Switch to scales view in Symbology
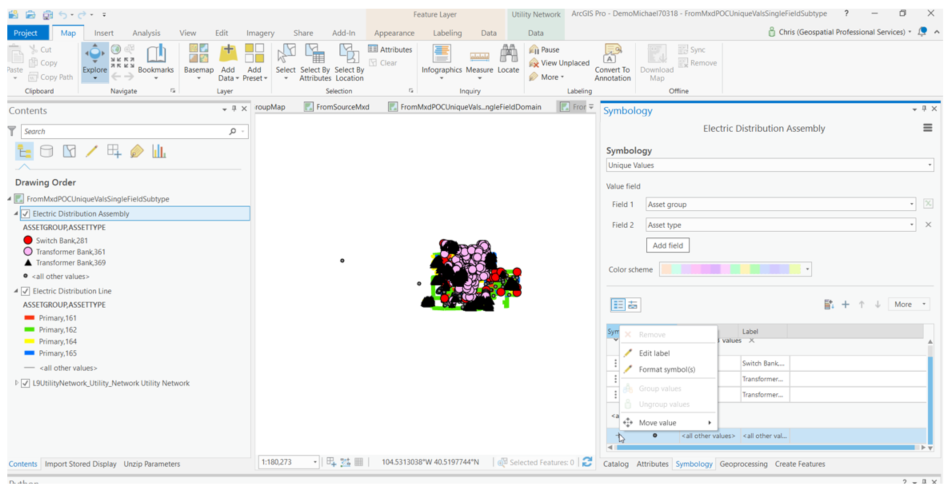This screenshot has width=950, height=489. [x=634, y=305]
